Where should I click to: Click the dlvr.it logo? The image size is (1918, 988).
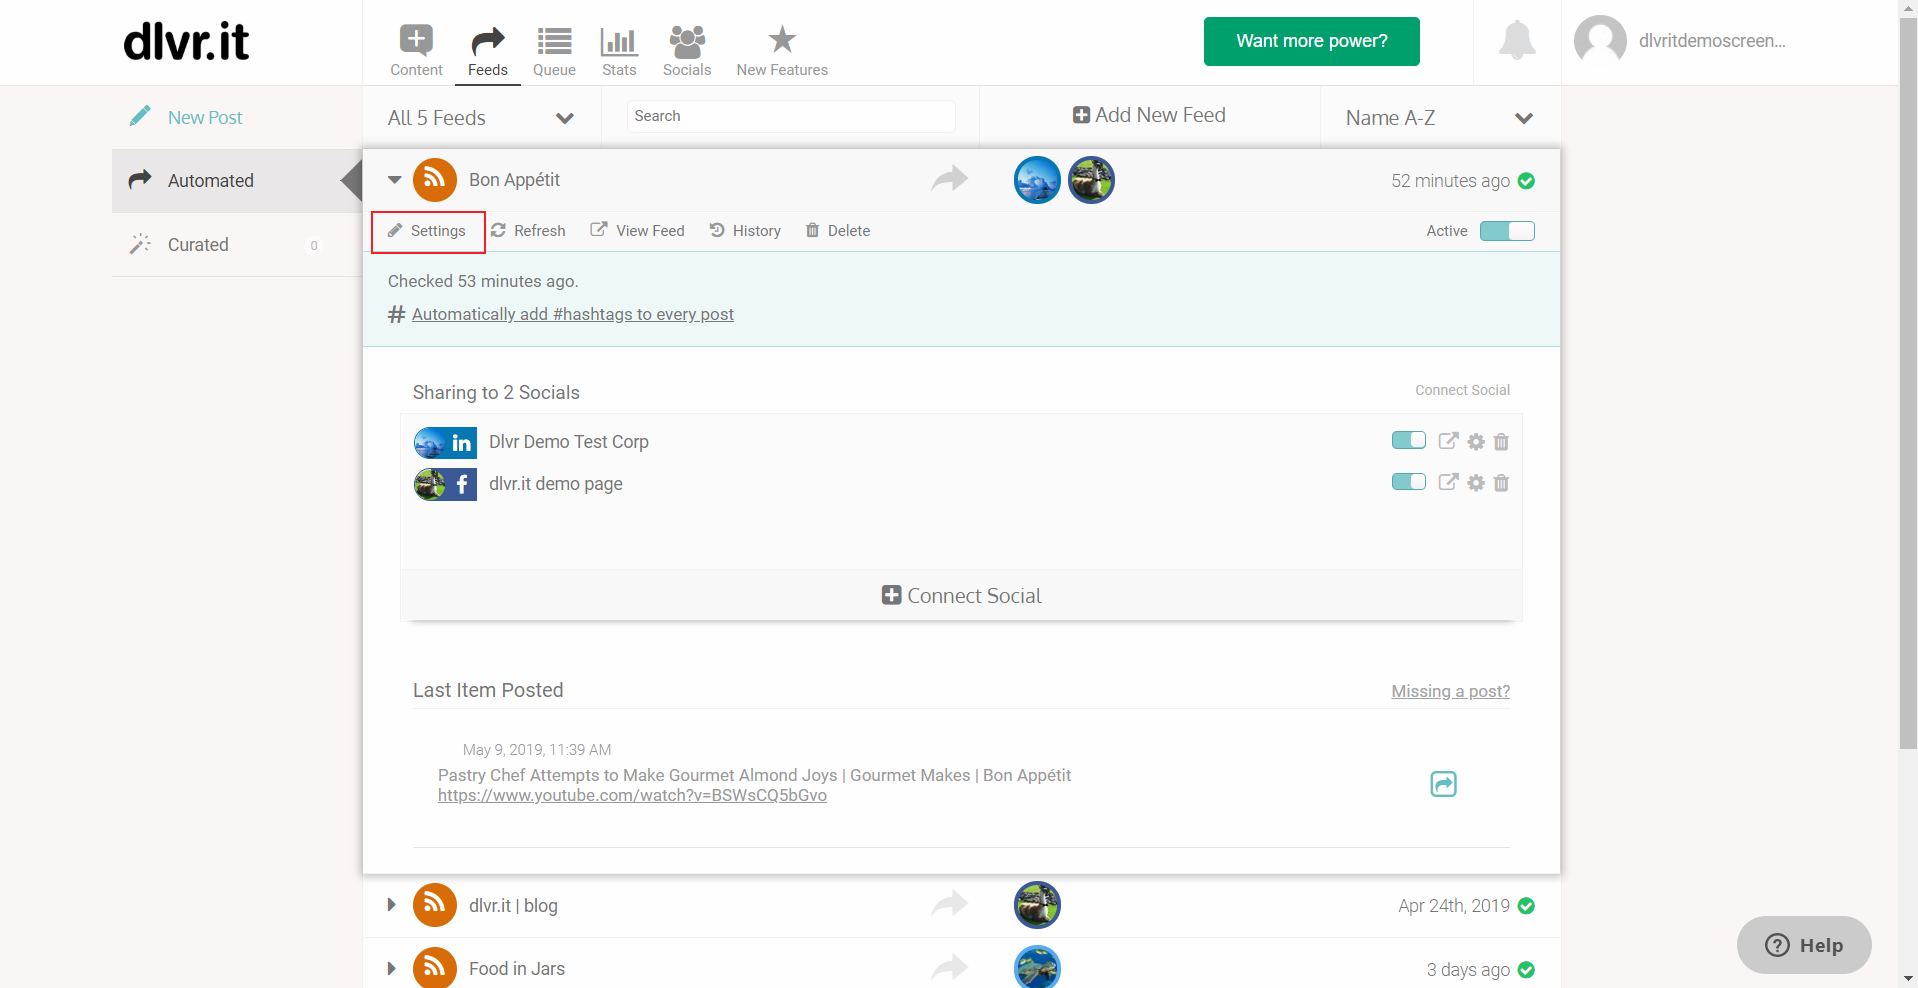(x=186, y=42)
